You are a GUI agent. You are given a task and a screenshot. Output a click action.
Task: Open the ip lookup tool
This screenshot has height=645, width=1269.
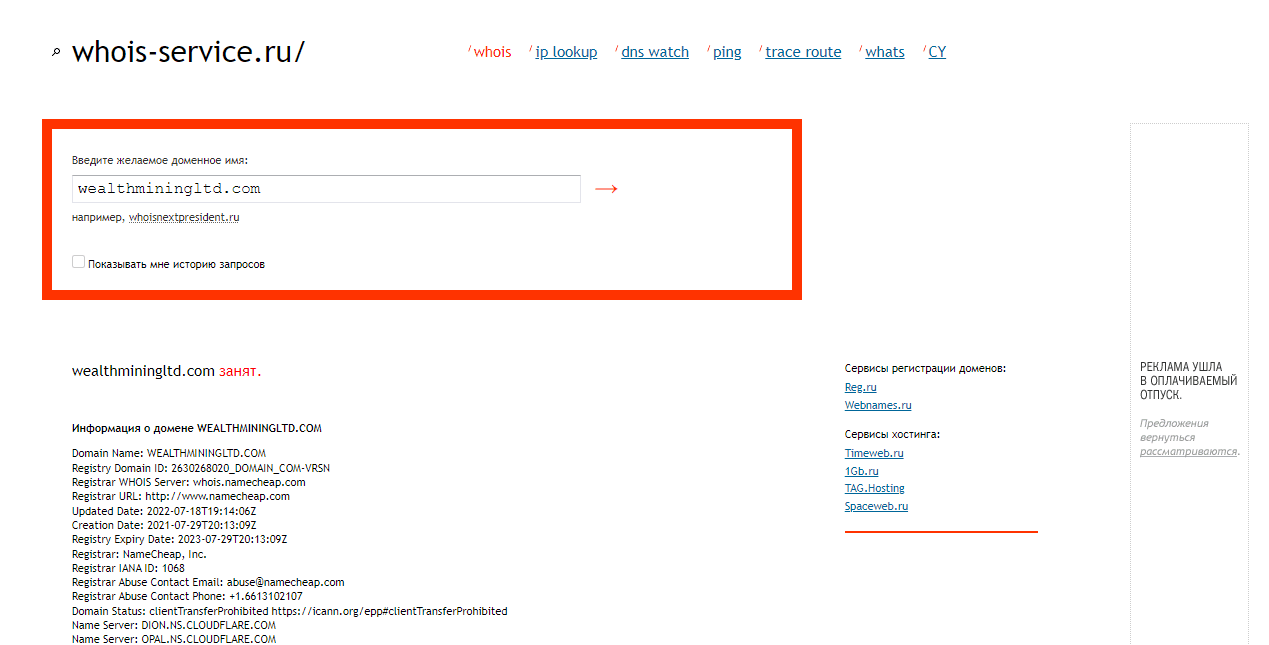[x=566, y=52]
